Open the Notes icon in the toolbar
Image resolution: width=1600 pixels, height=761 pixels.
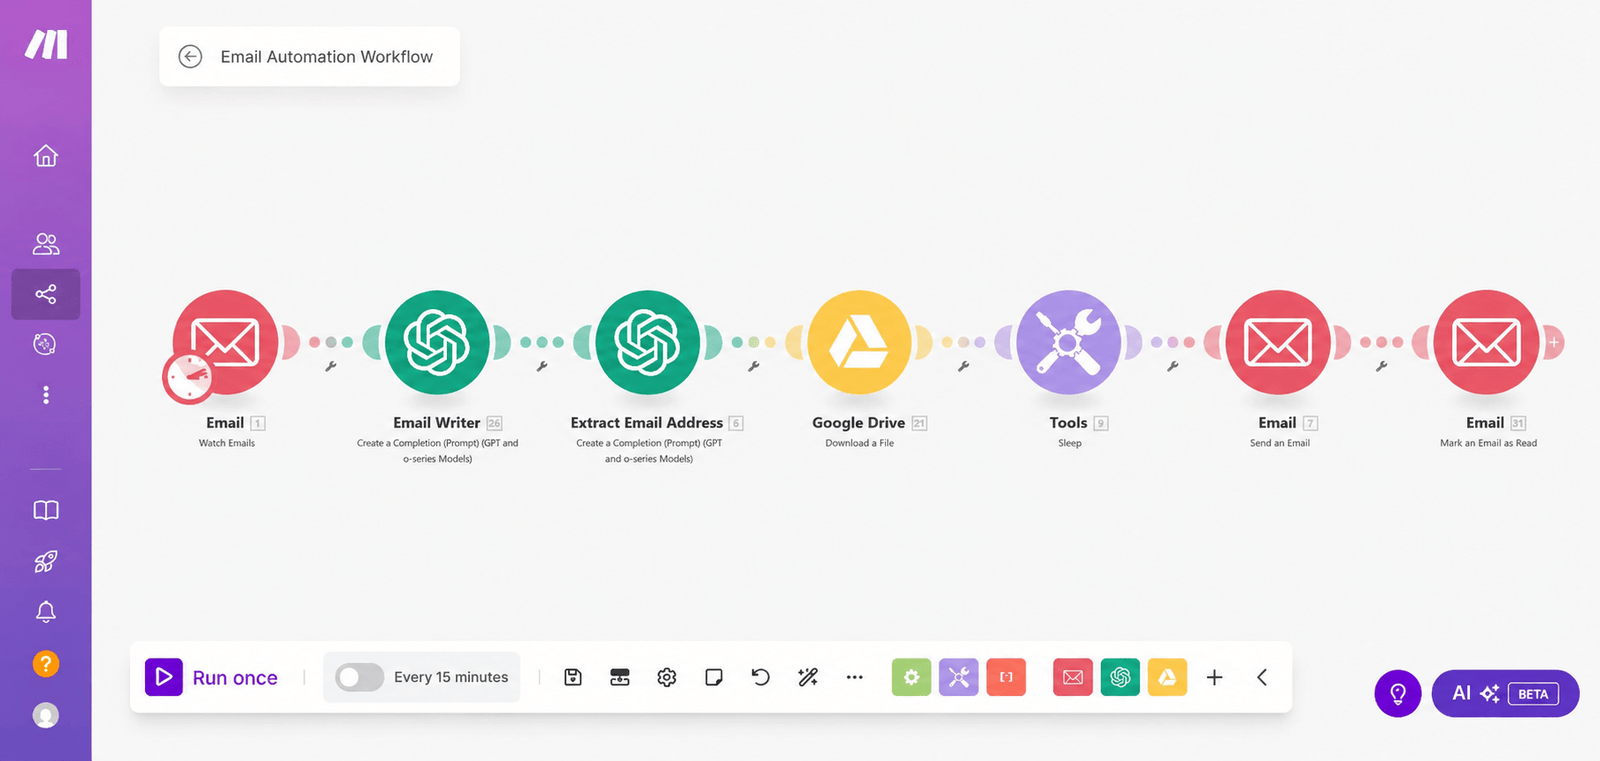(x=714, y=677)
